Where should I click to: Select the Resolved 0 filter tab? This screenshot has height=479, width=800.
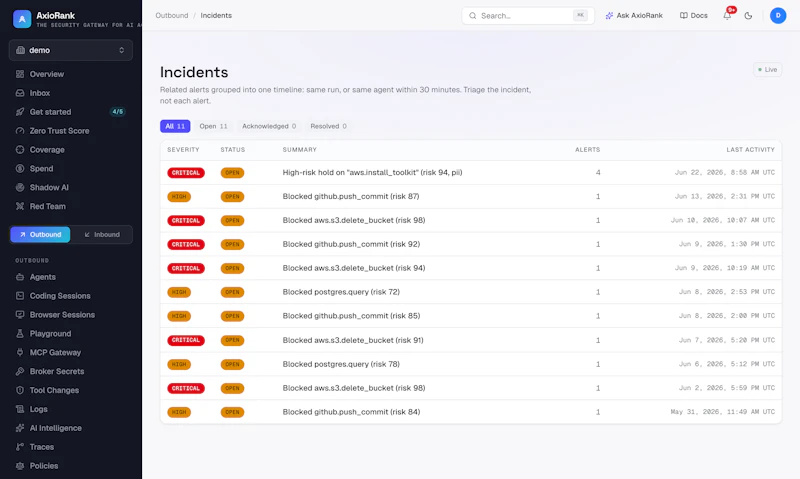pos(328,126)
